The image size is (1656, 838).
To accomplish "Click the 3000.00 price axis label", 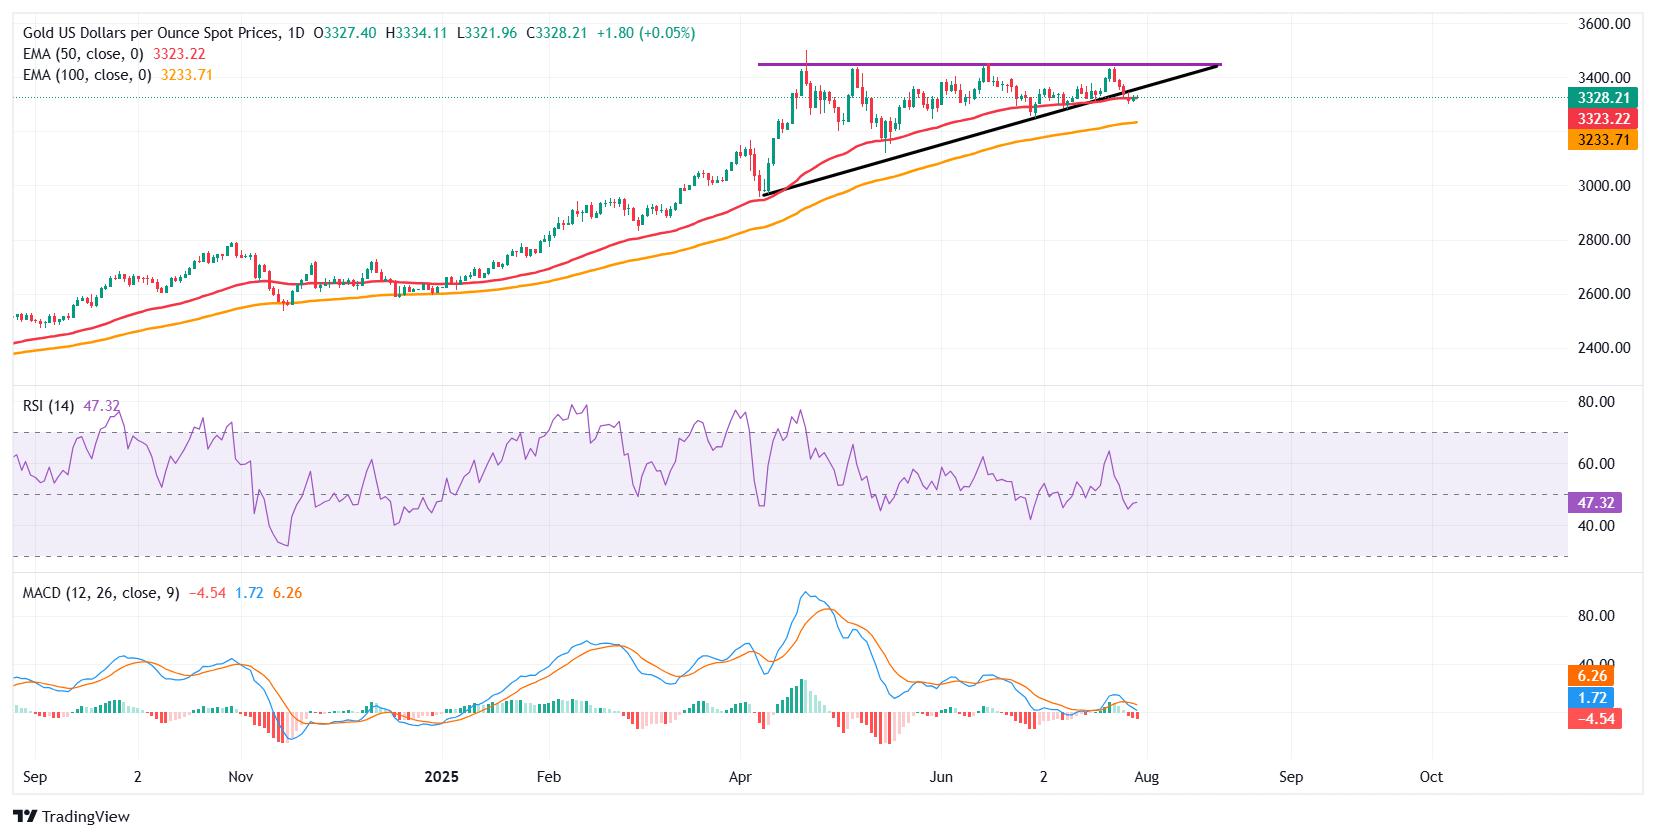I will (1604, 186).
